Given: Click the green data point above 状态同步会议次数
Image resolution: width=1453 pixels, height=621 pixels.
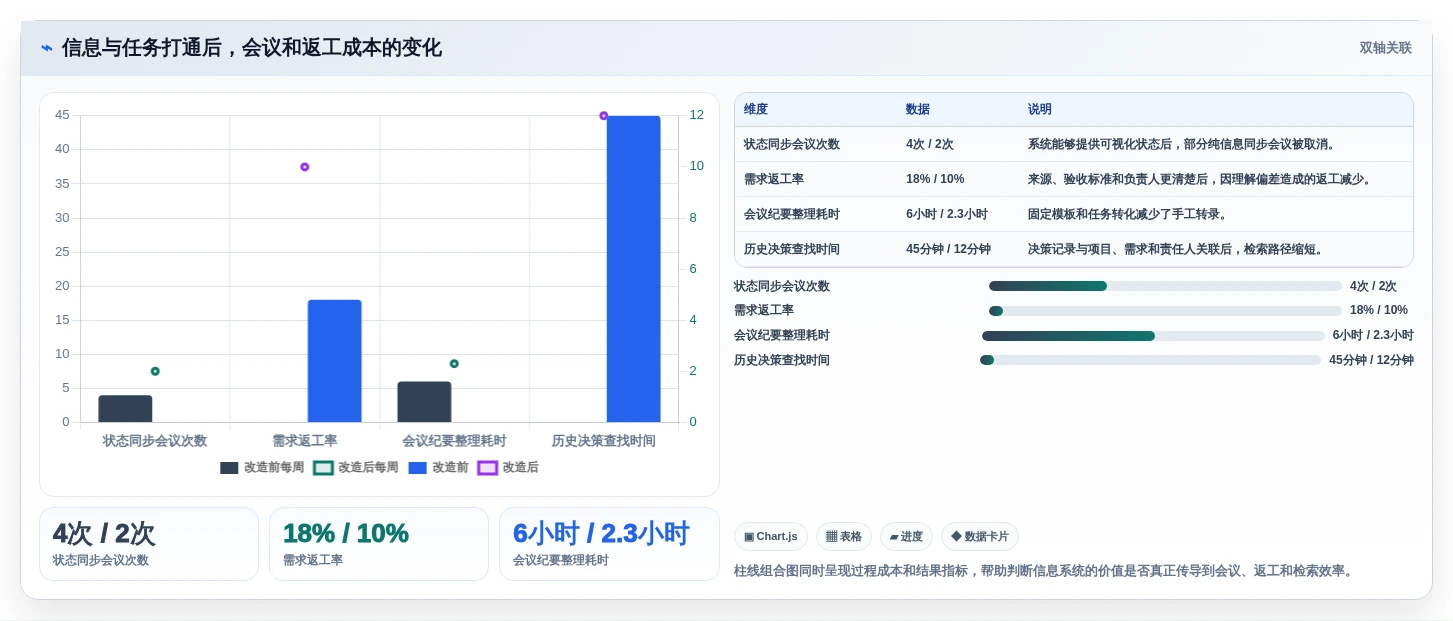Looking at the screenshot, I should (155, 371).
